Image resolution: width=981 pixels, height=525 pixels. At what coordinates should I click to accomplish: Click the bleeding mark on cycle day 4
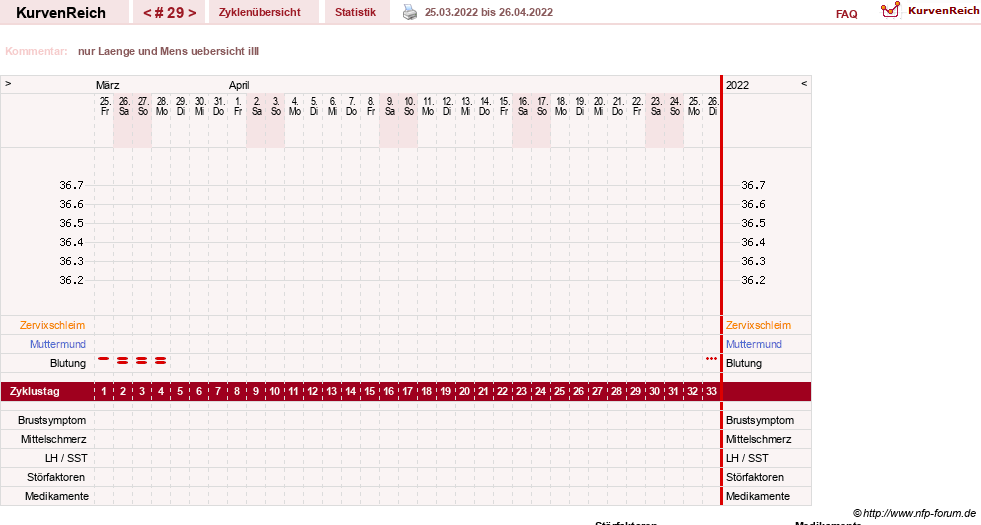(x=160, y=360)
